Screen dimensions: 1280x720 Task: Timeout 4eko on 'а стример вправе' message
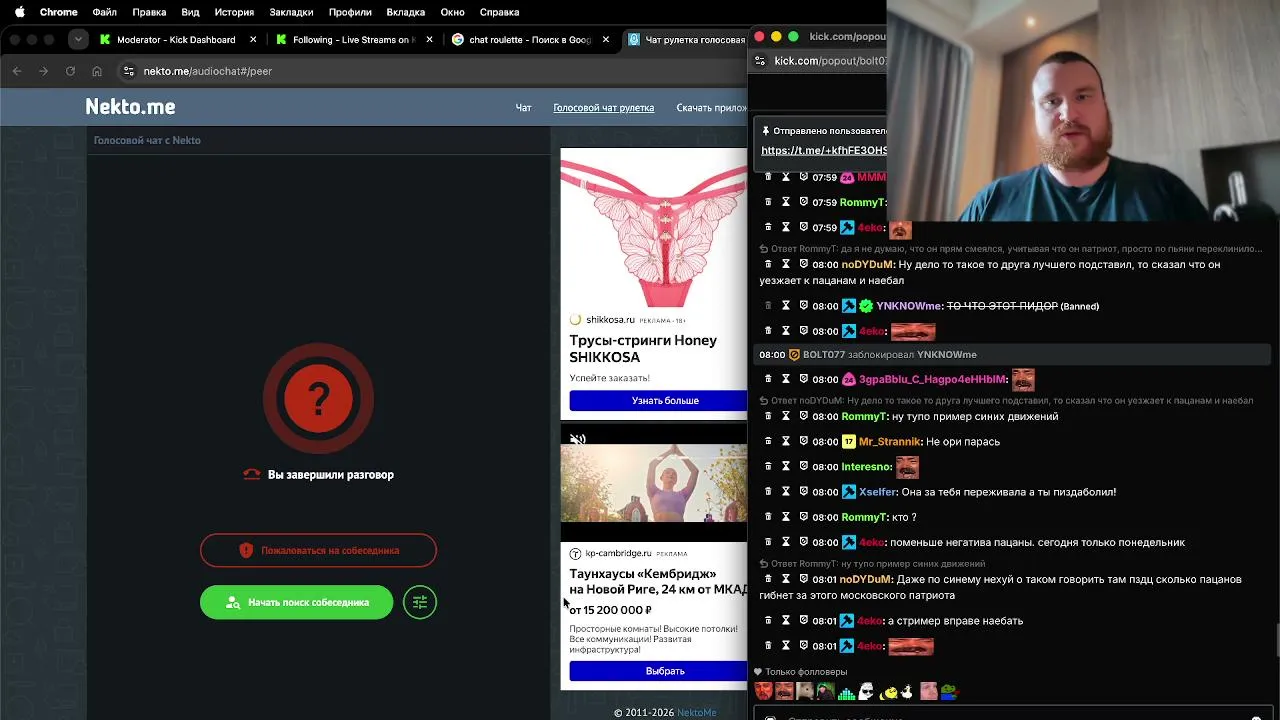click(x=786, y=620)
